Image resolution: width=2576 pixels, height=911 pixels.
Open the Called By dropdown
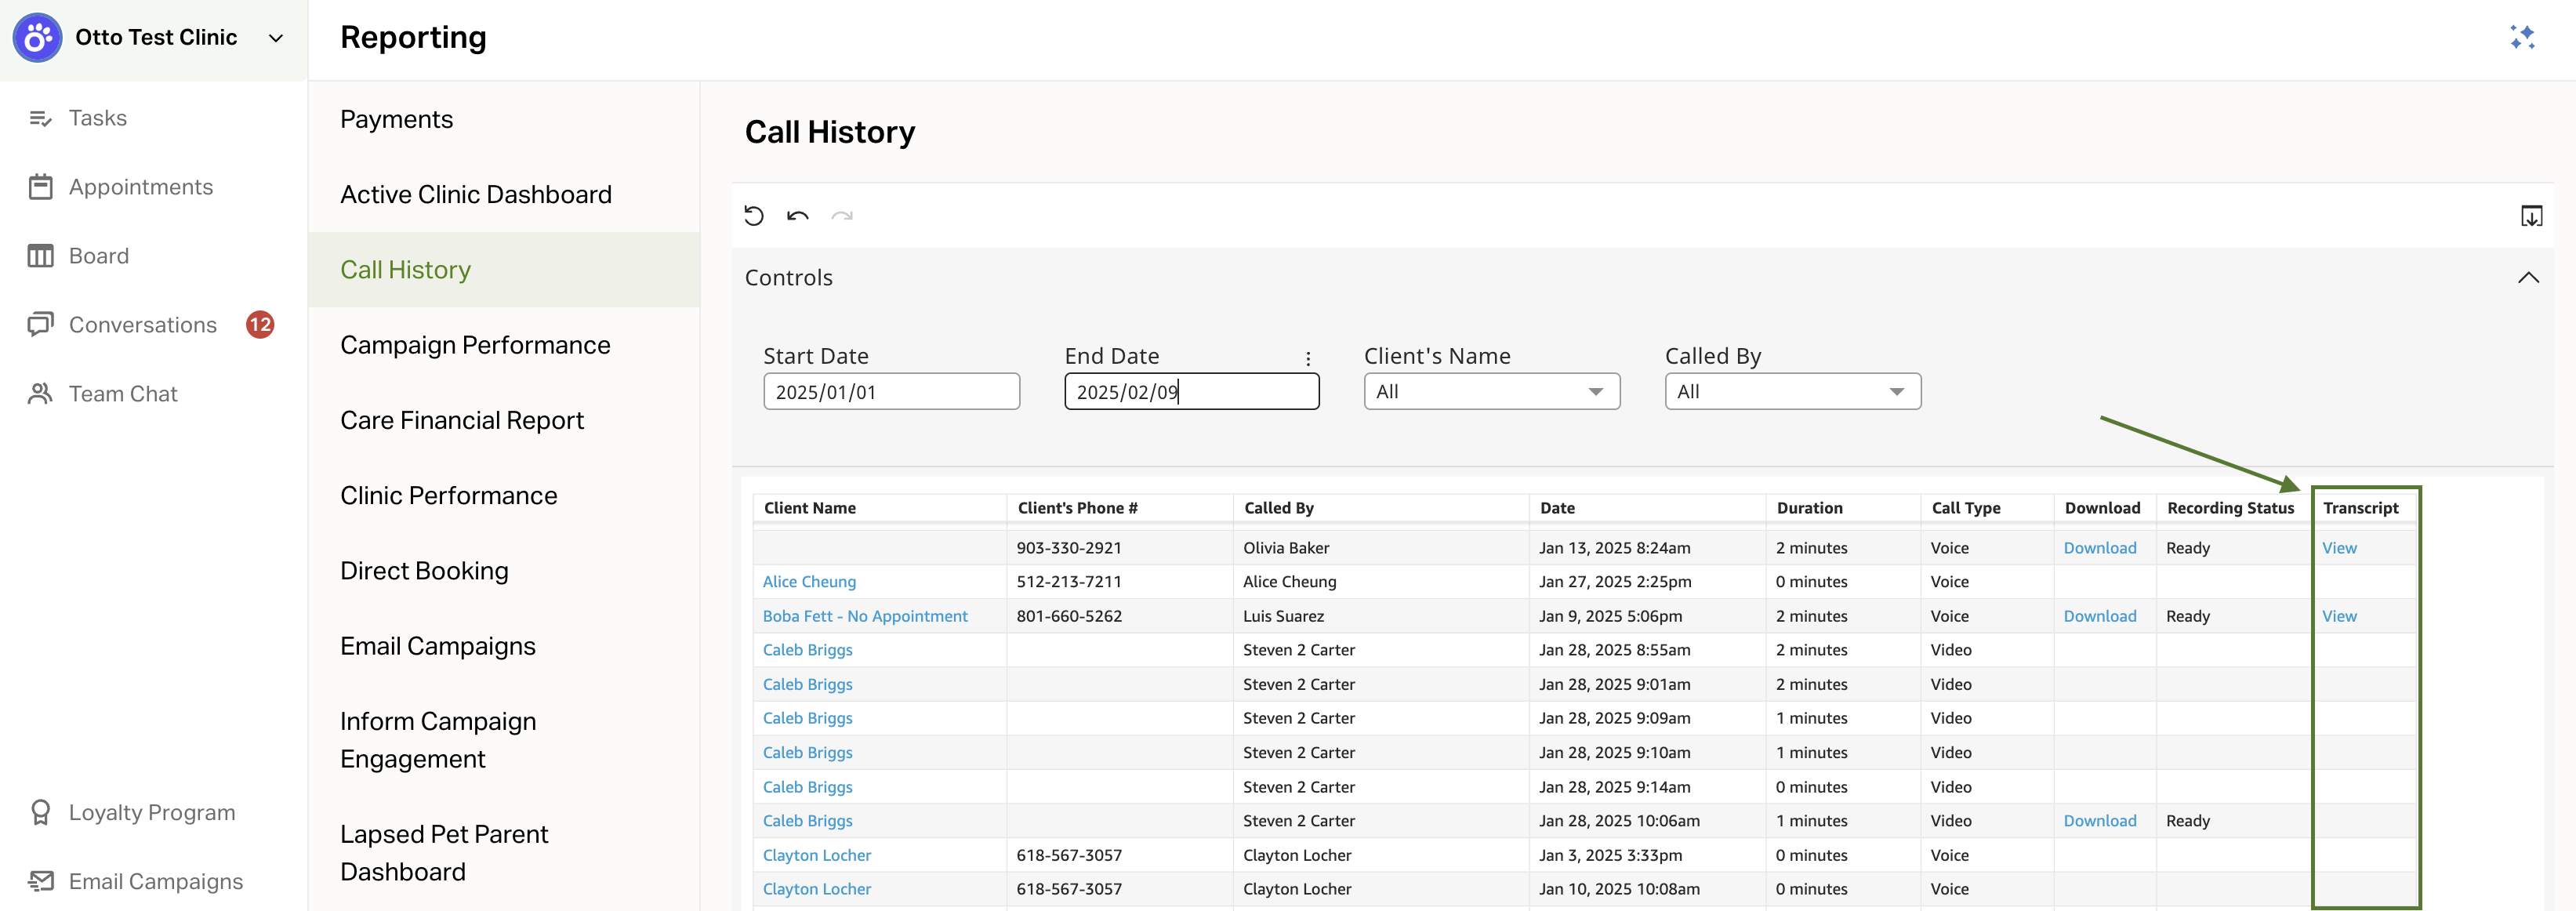1792,392
